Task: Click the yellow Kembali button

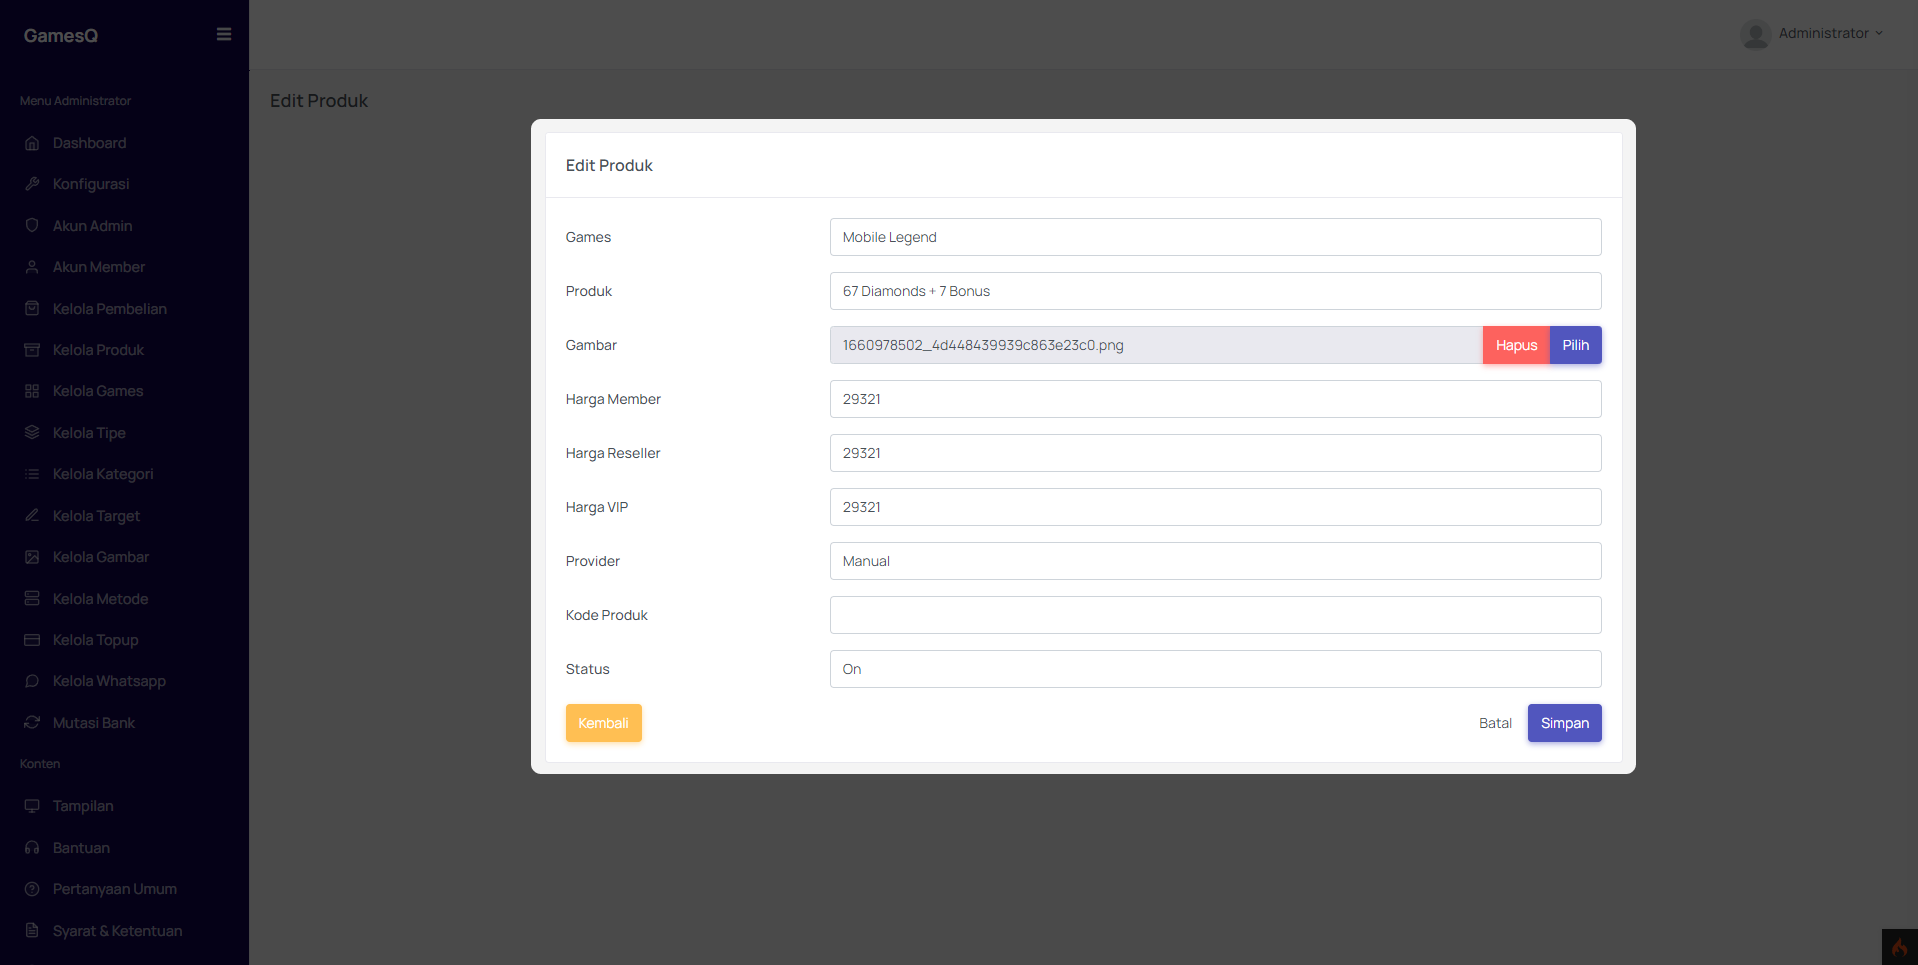Action: [x=603, y=723]
